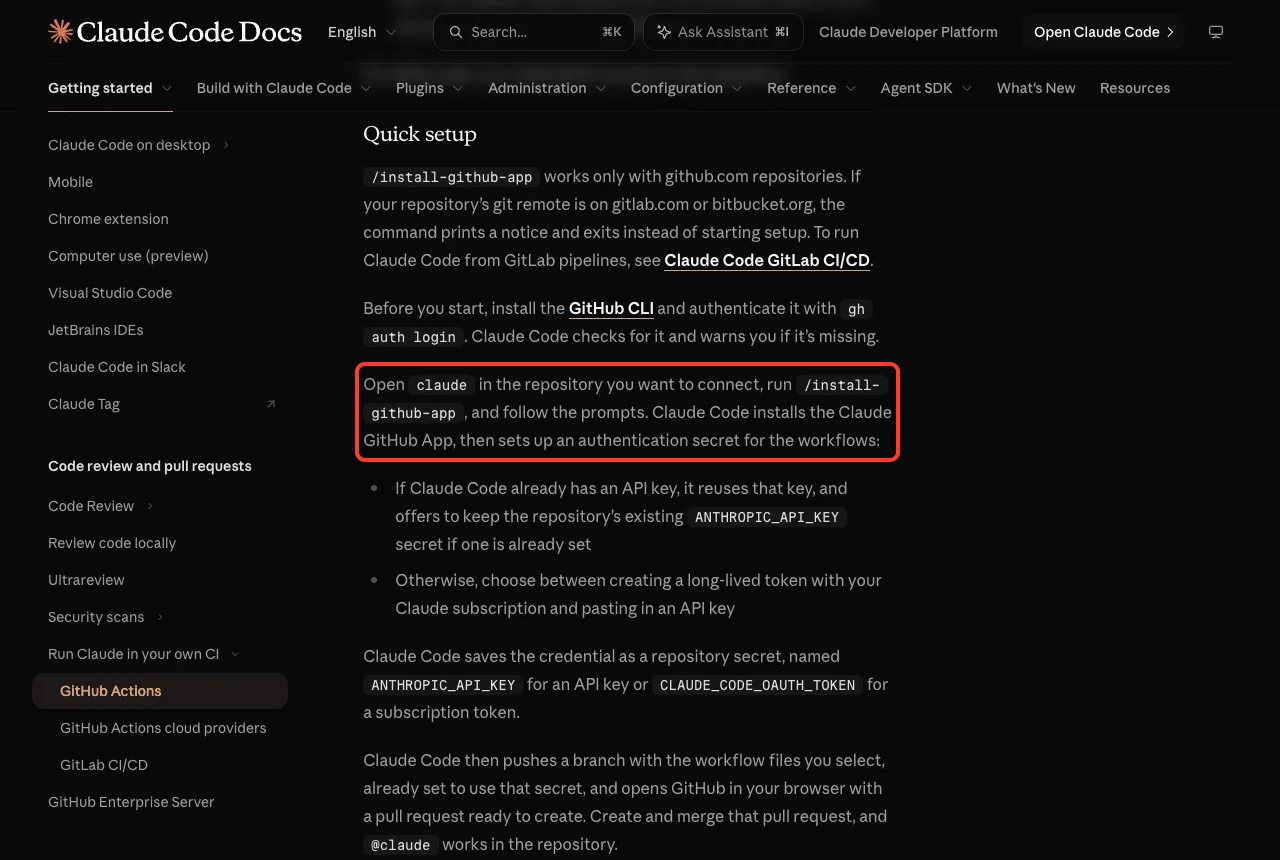1280x860 pixels.
Task: Open the Reference dropdown menu
Action: [x=811, y=88]
